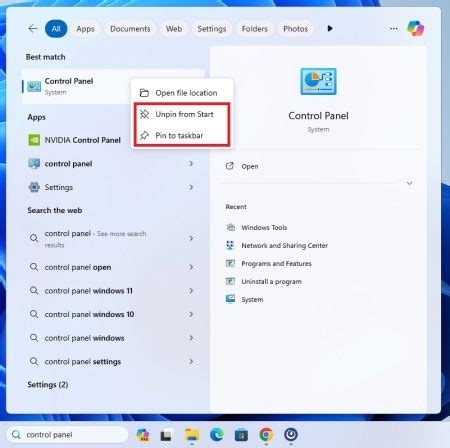Open System from the Recent list
Viewport: 450px width, 448px height.
252,299
